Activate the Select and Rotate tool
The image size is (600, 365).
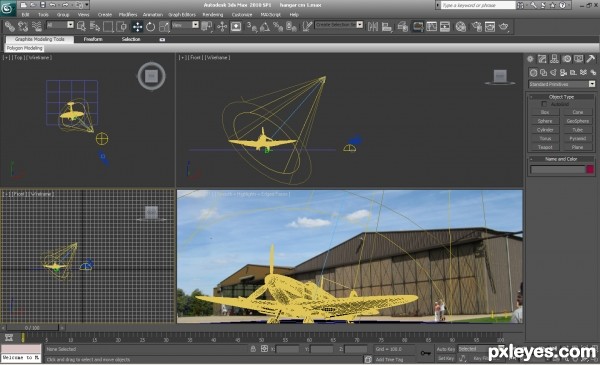coord(150,26)
